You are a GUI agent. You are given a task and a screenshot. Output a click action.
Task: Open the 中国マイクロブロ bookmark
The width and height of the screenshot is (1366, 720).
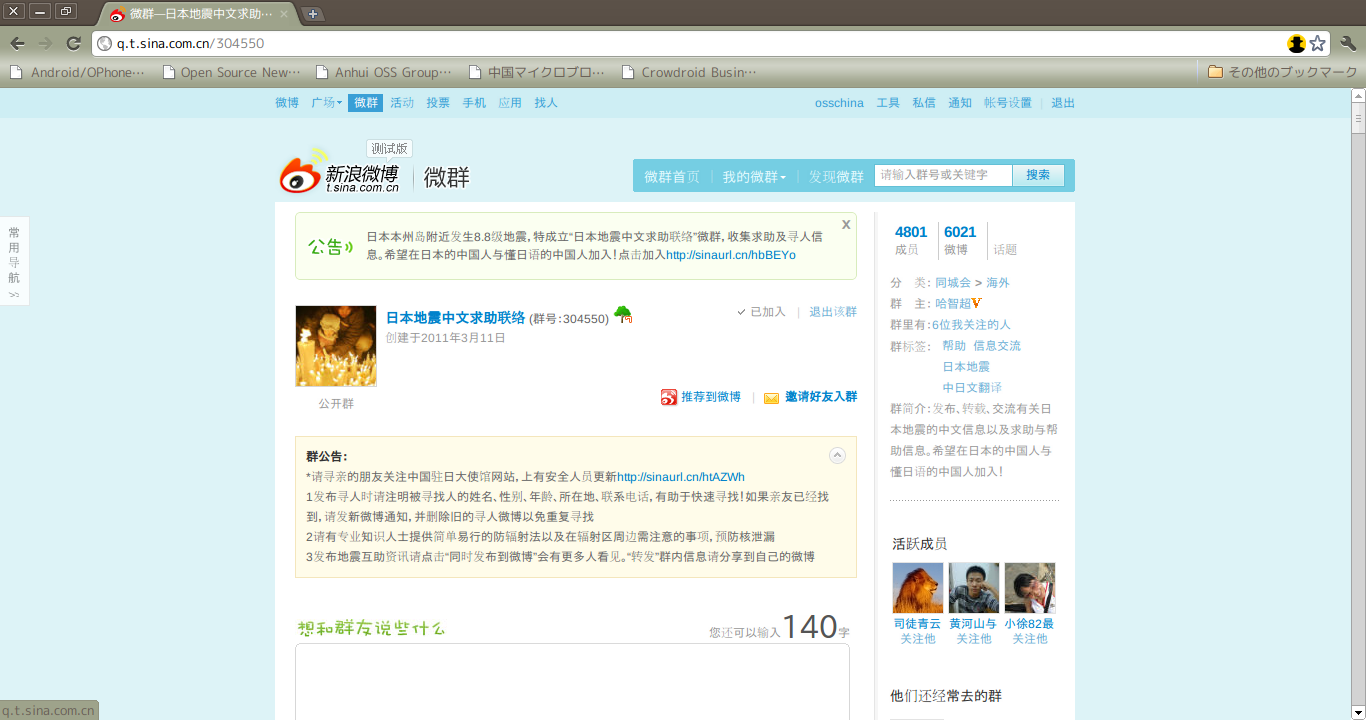point(537,72)
